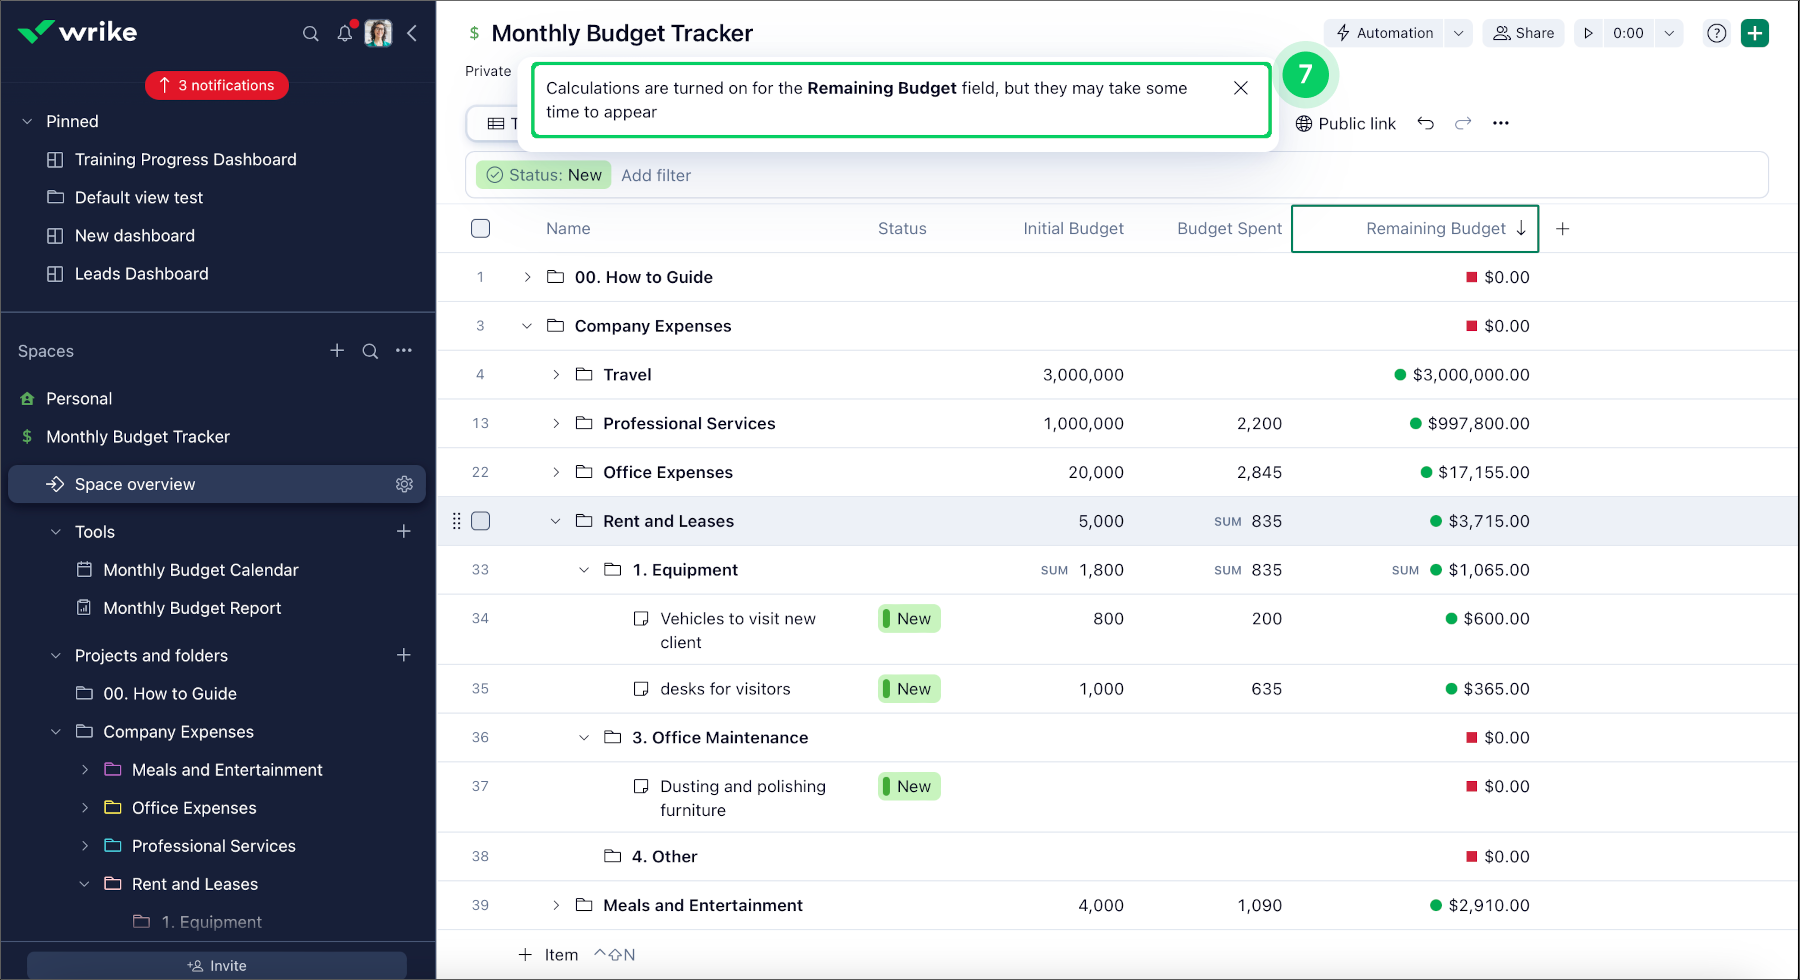Select the header checkbox above the table rows
1800x980 pixels.
480,228
